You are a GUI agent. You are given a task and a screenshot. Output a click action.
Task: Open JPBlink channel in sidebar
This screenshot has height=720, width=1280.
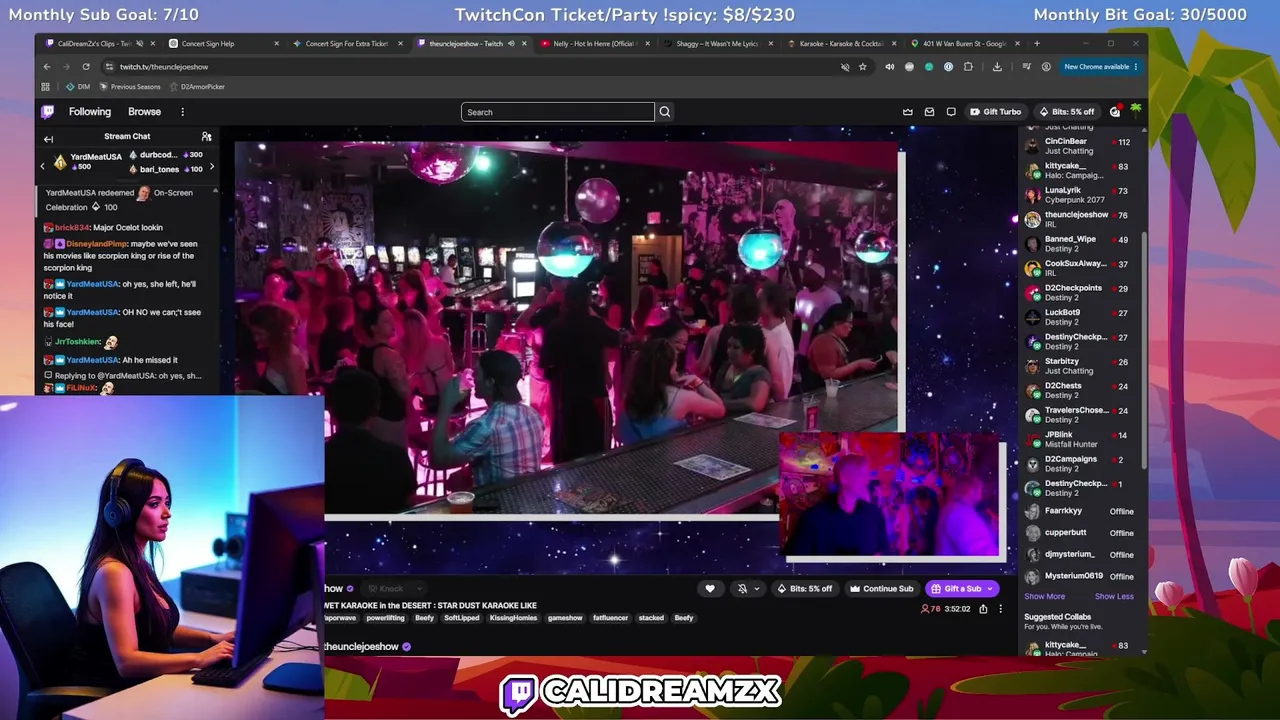(x=1080, y=439)
